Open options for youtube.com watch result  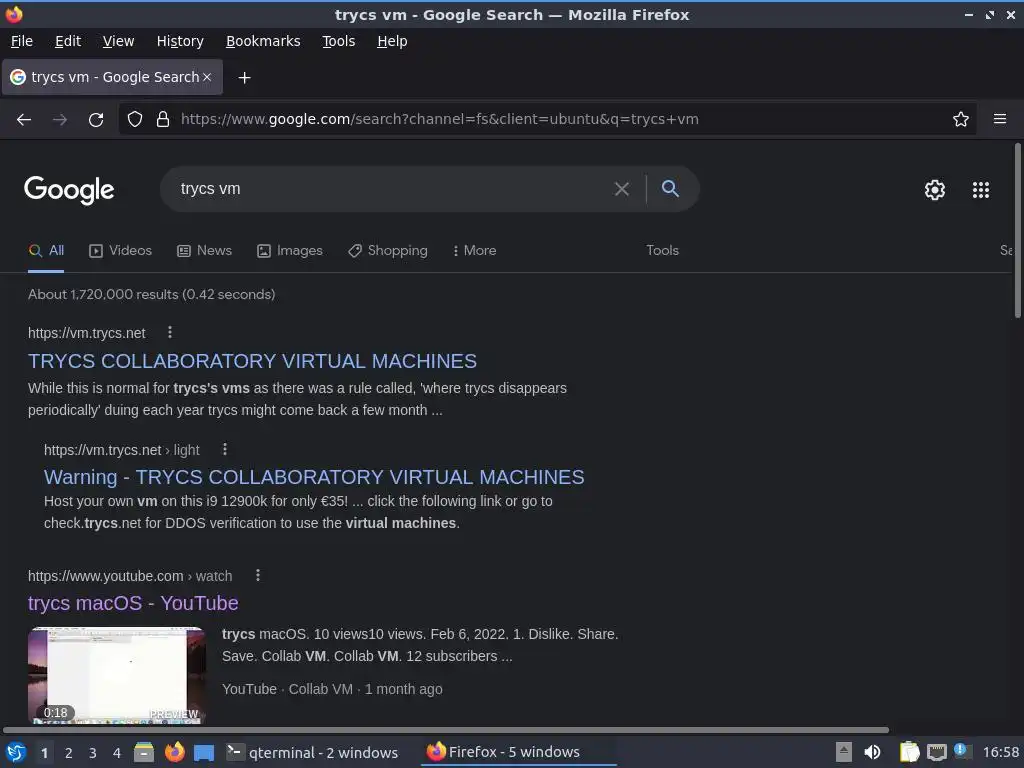(x=258, y=575)
